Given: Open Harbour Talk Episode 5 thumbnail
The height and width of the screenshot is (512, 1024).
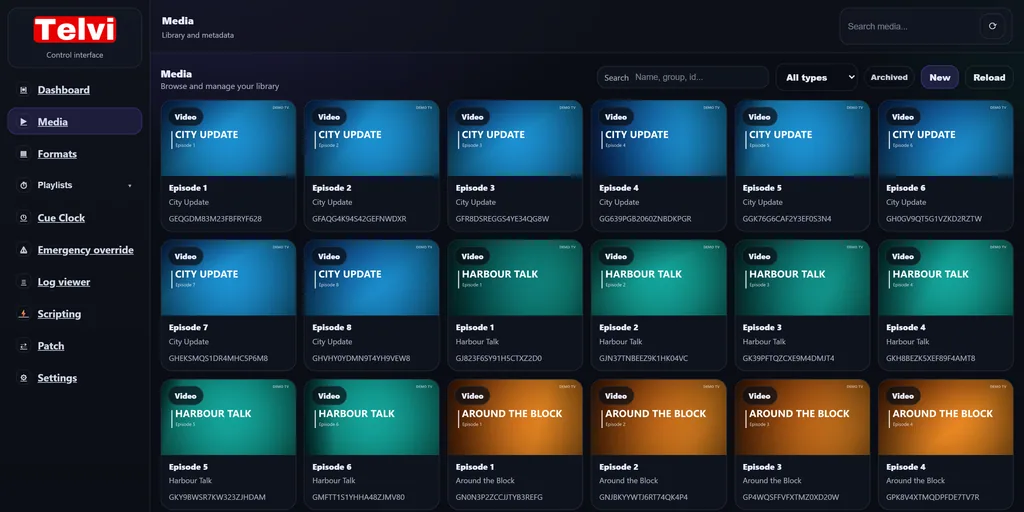Looking at the screenshot, I should pyautogui.click(x=228, y=417).
